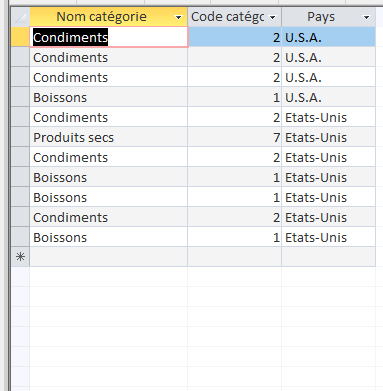Click the Etats-Unis cell in the last data record
The image size is (383, 391).
[329, 237]
